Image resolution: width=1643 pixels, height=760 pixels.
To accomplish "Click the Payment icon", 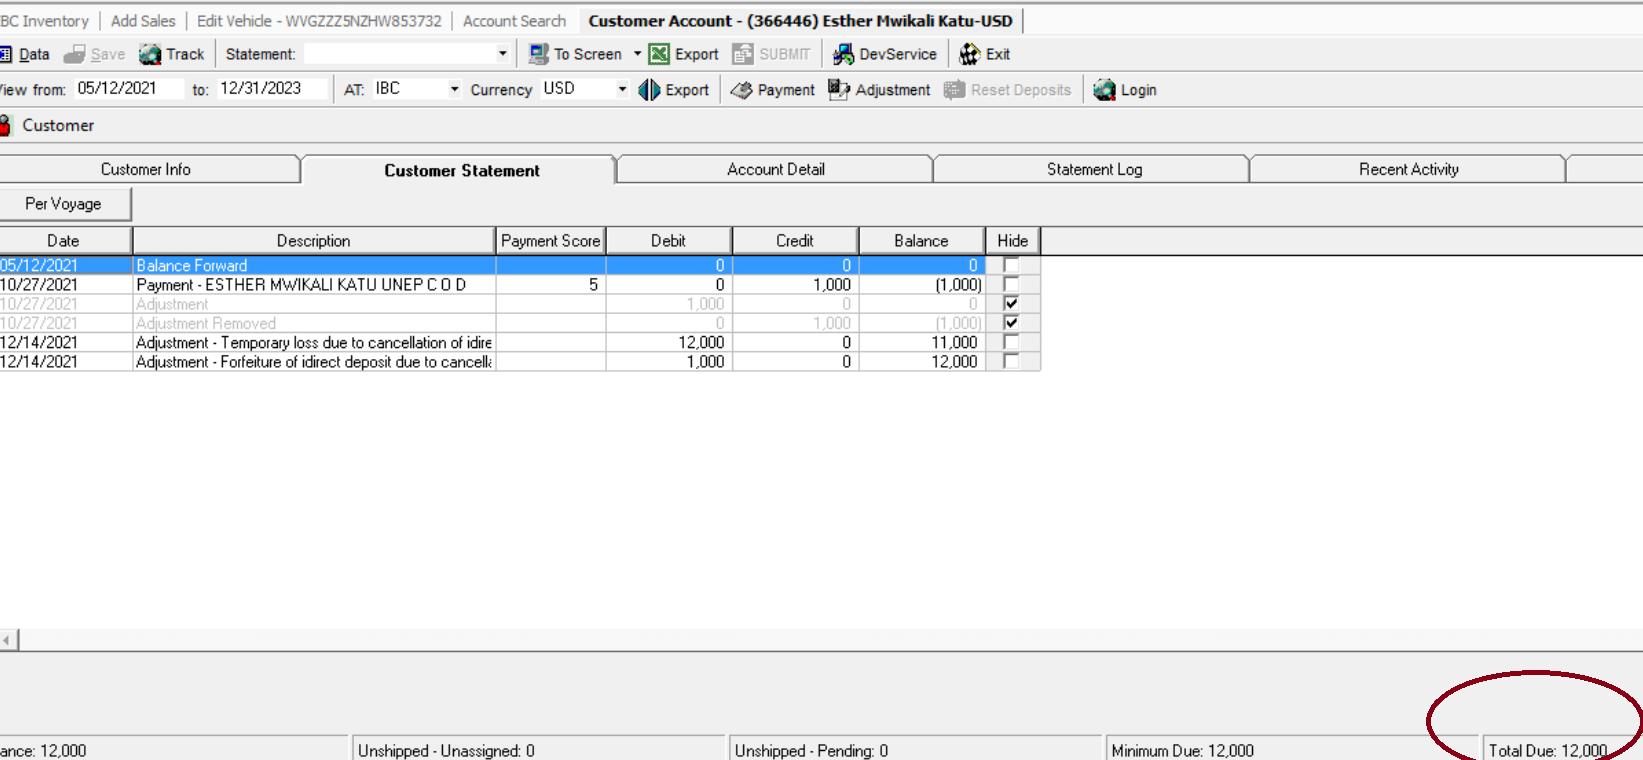I will coord(741,90).
